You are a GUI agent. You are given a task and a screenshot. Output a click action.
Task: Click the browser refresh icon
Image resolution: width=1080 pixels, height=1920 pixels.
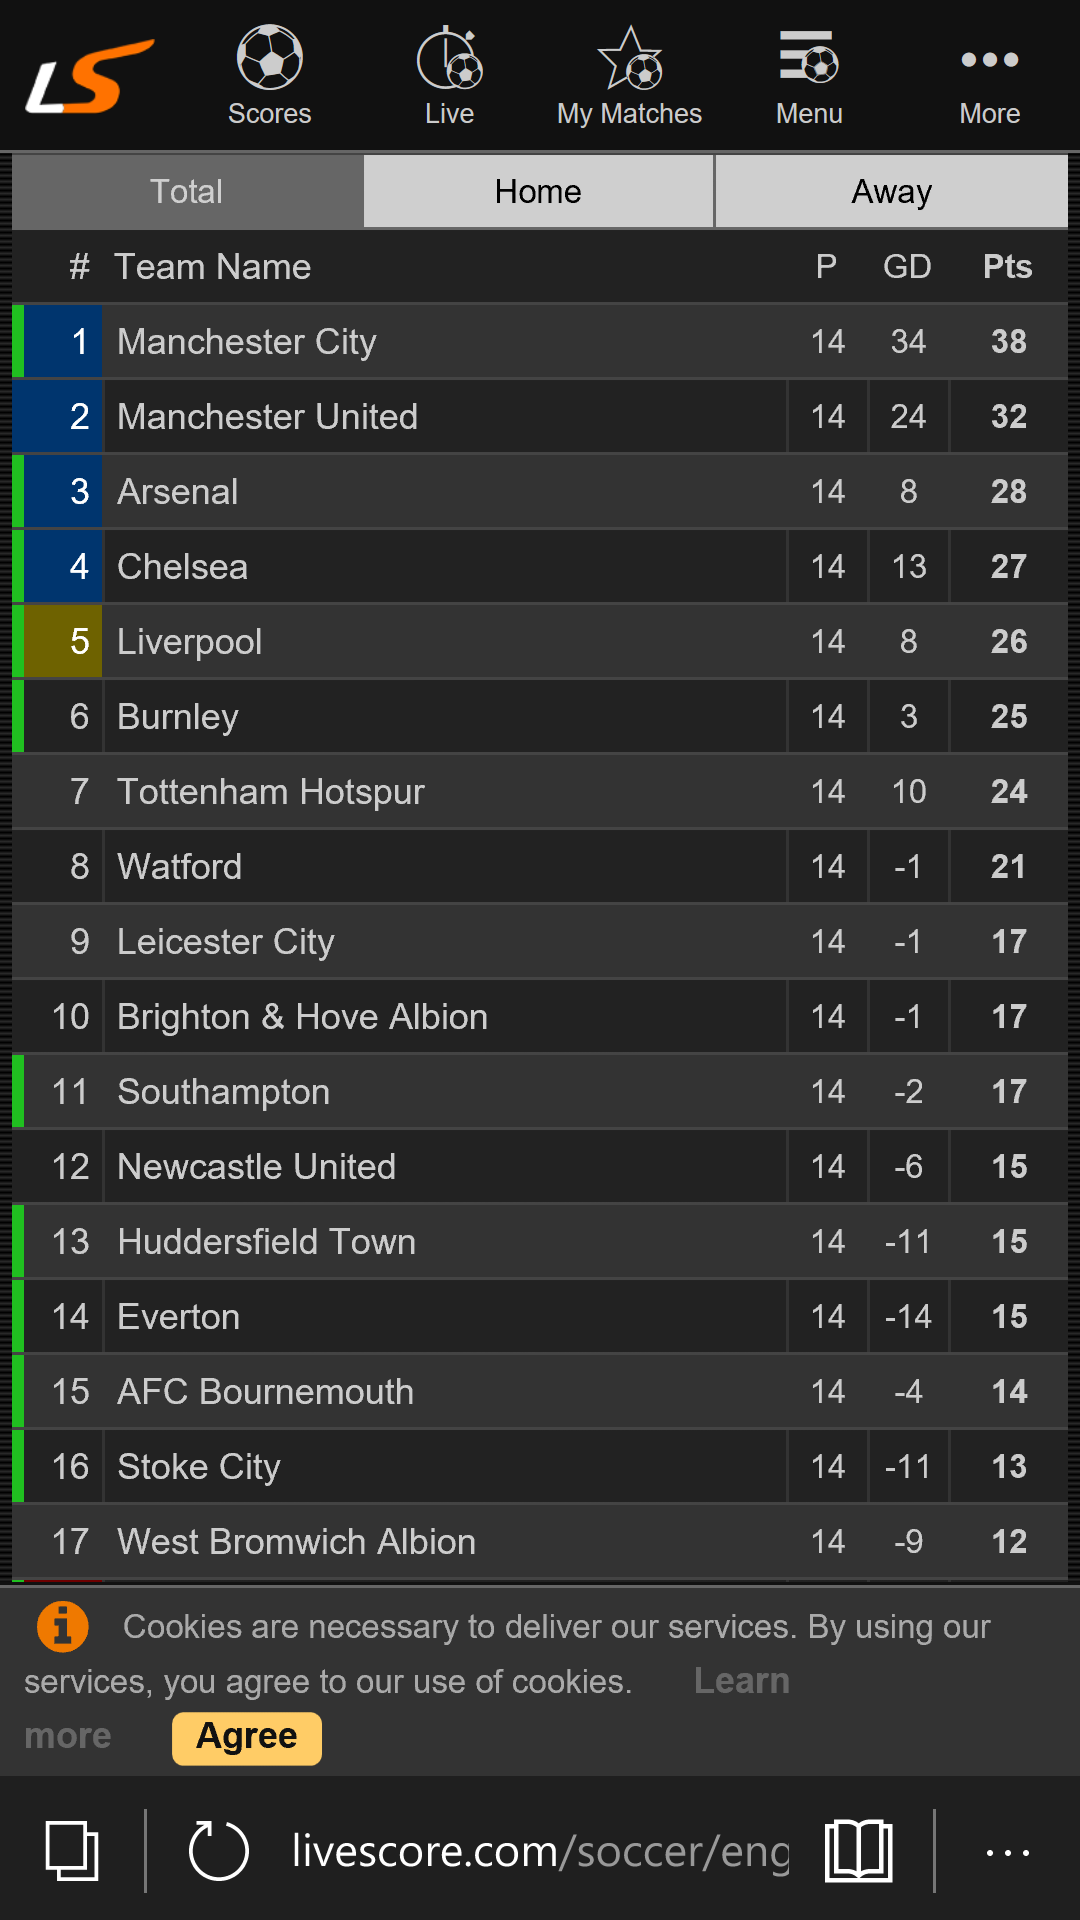coord(218,1851)
